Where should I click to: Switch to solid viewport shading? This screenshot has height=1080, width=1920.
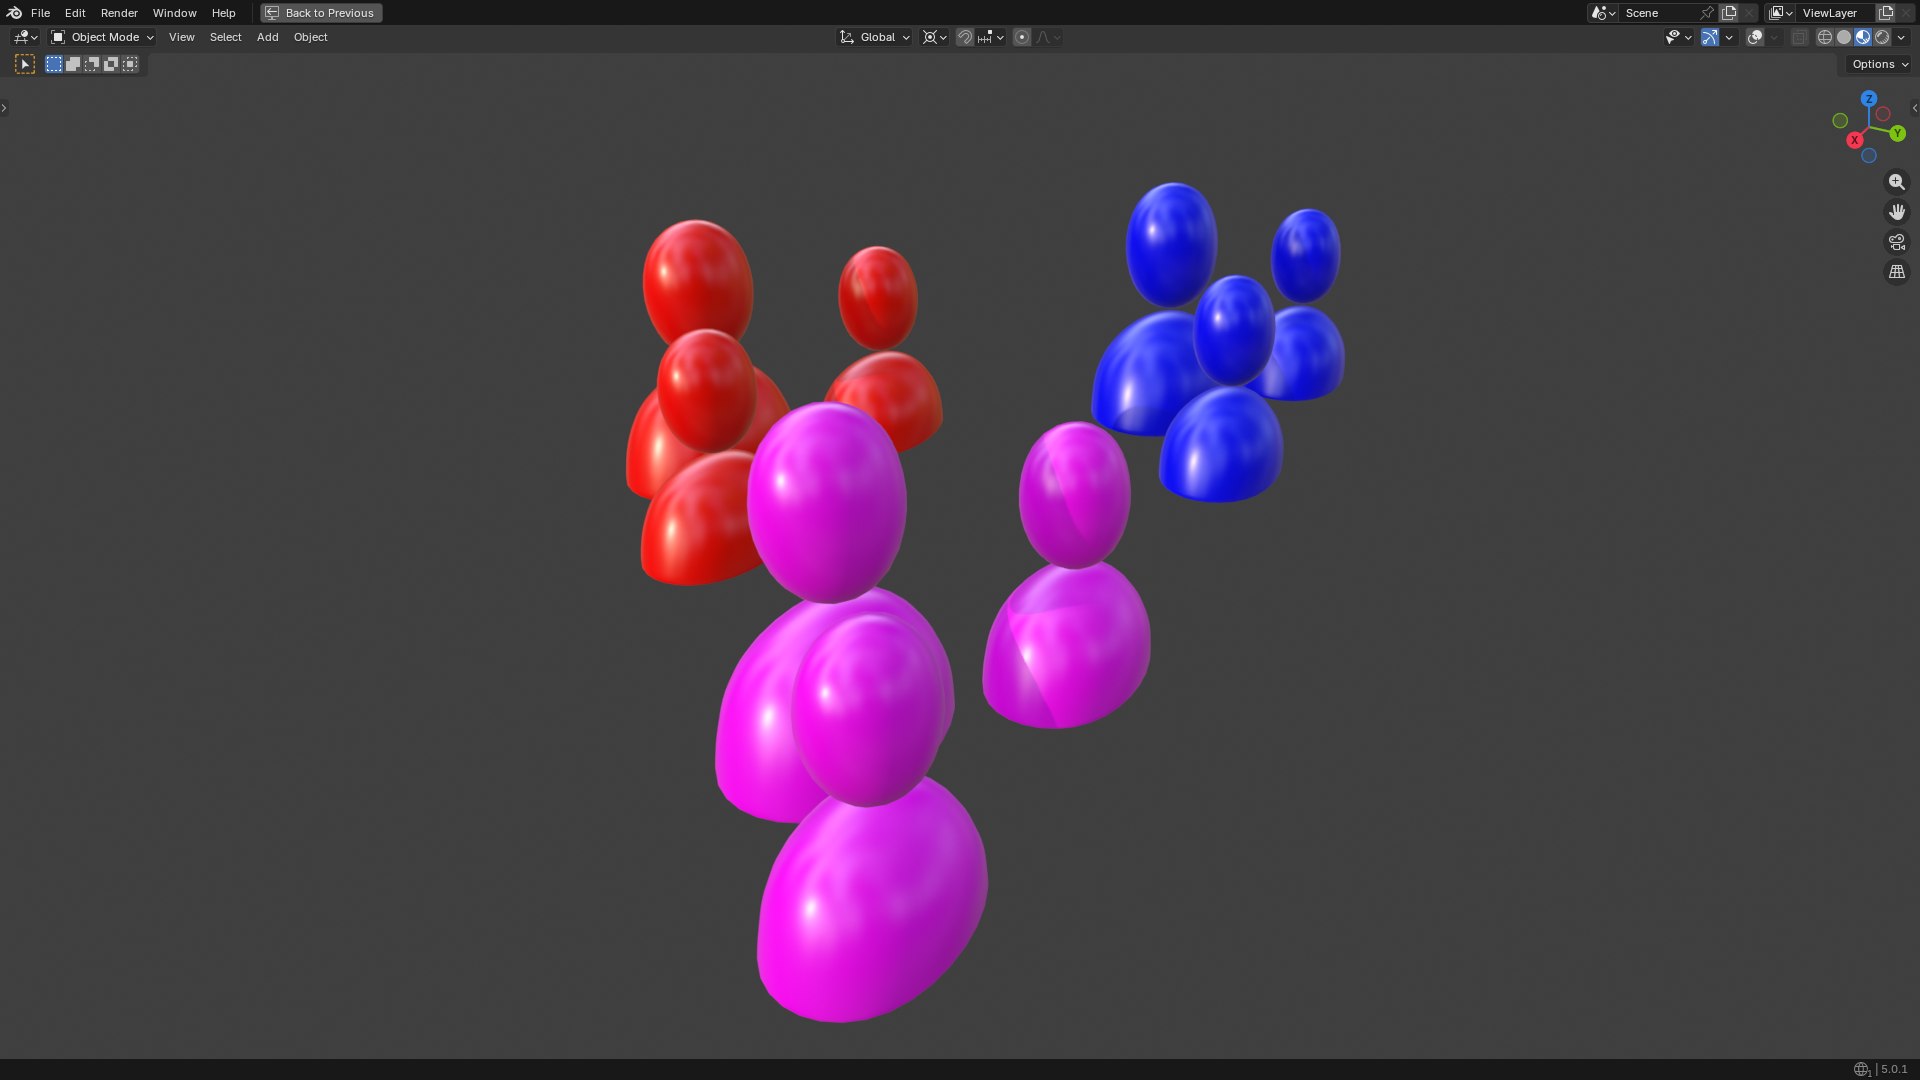point(1844,37)
